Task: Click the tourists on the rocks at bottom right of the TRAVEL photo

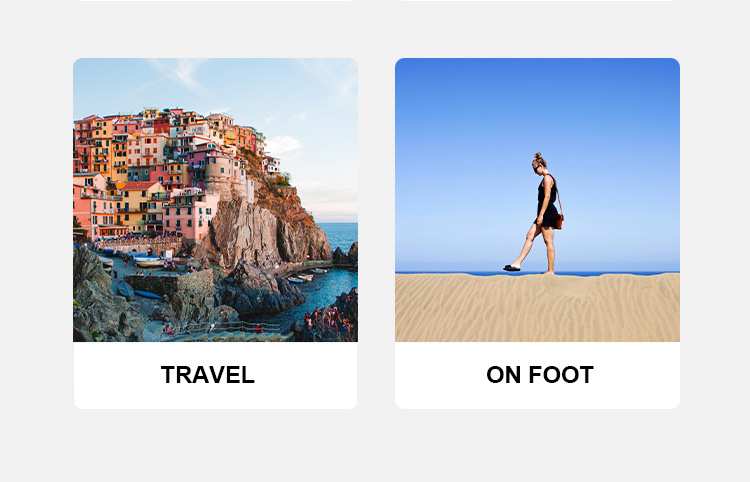Action: coord(328,318)
